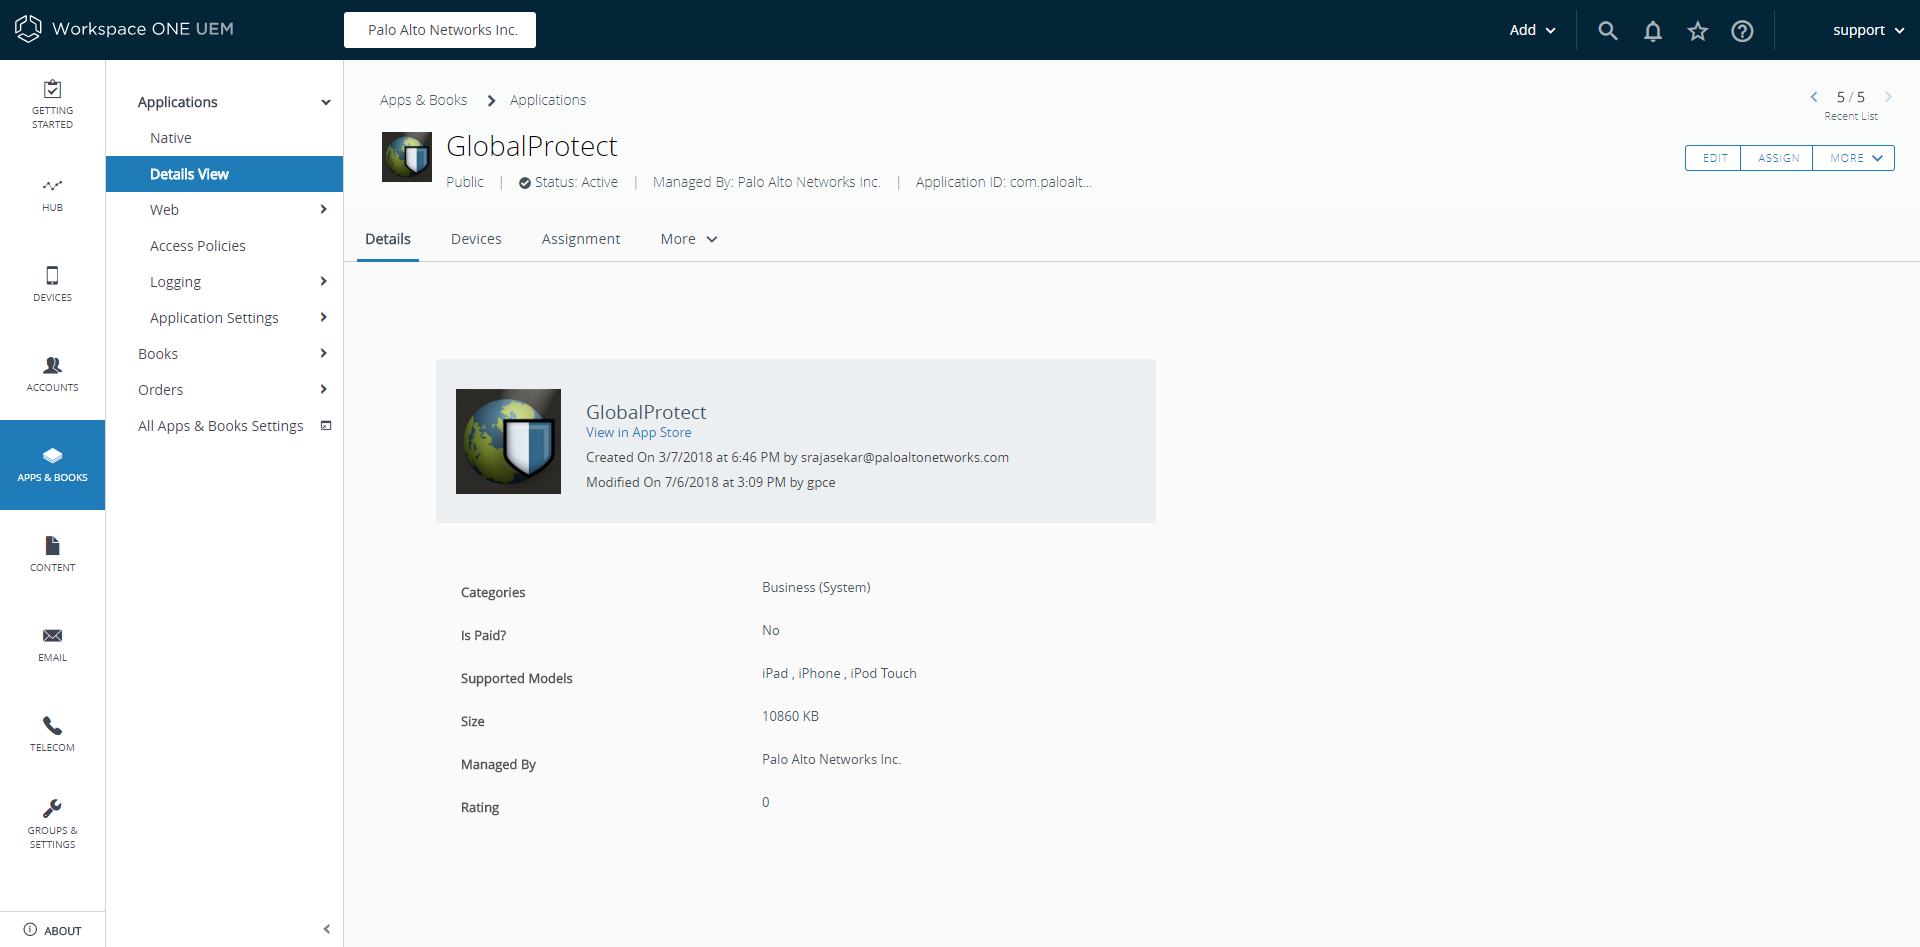Open the Hub monitoring icon
Image resolution: width=1920 pixels, height=947 pixels.
52,194
